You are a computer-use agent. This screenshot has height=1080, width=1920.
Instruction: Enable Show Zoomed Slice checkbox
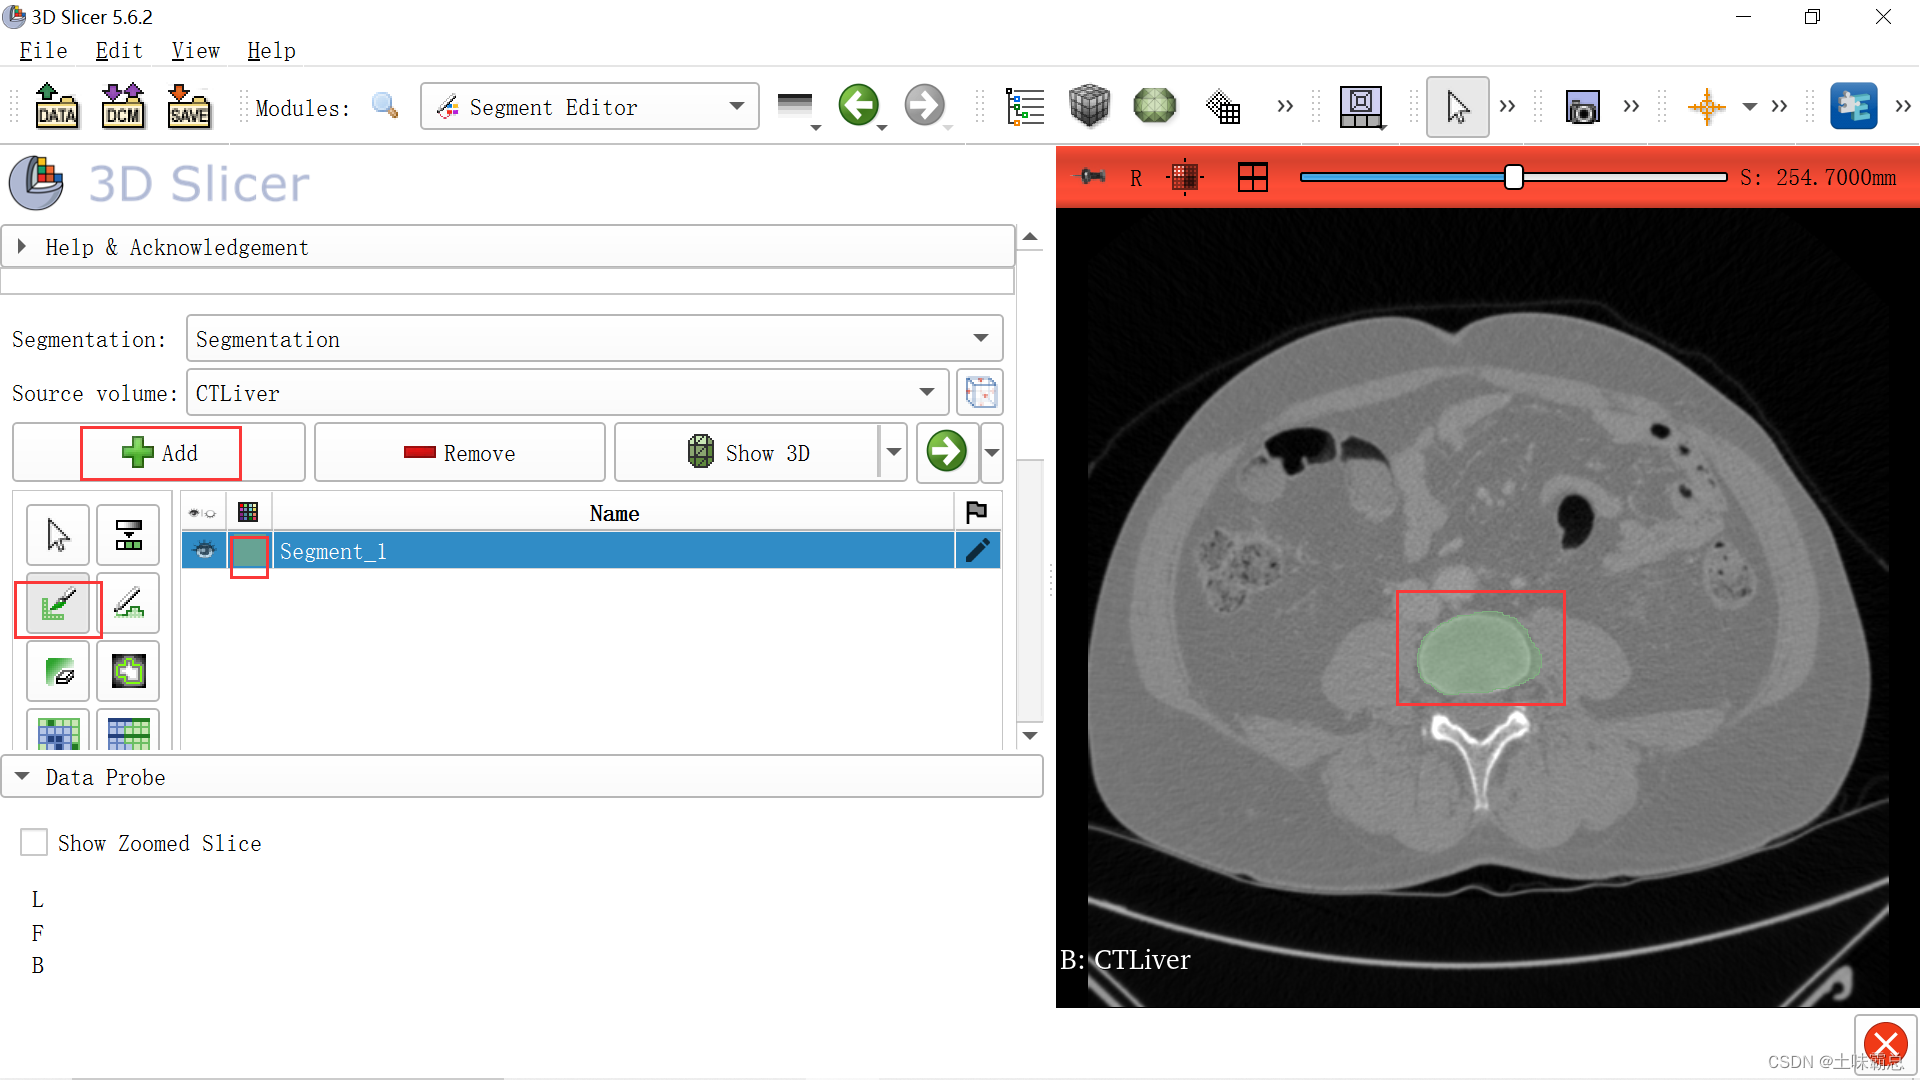pyautogui.click(x=34, y=843)
